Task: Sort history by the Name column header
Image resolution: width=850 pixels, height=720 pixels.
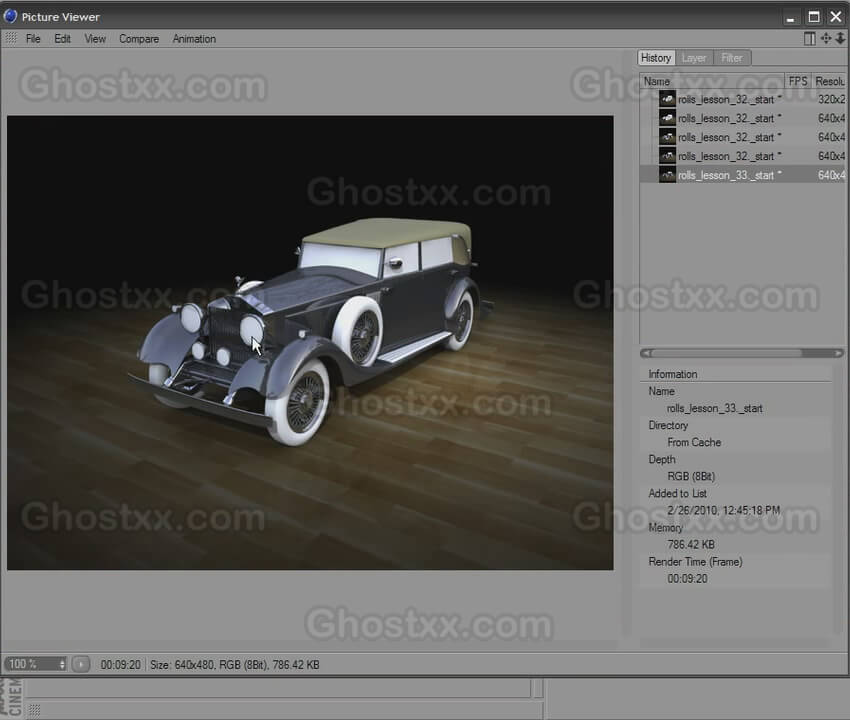Action: pyautogui.click(x=712, y=81)
